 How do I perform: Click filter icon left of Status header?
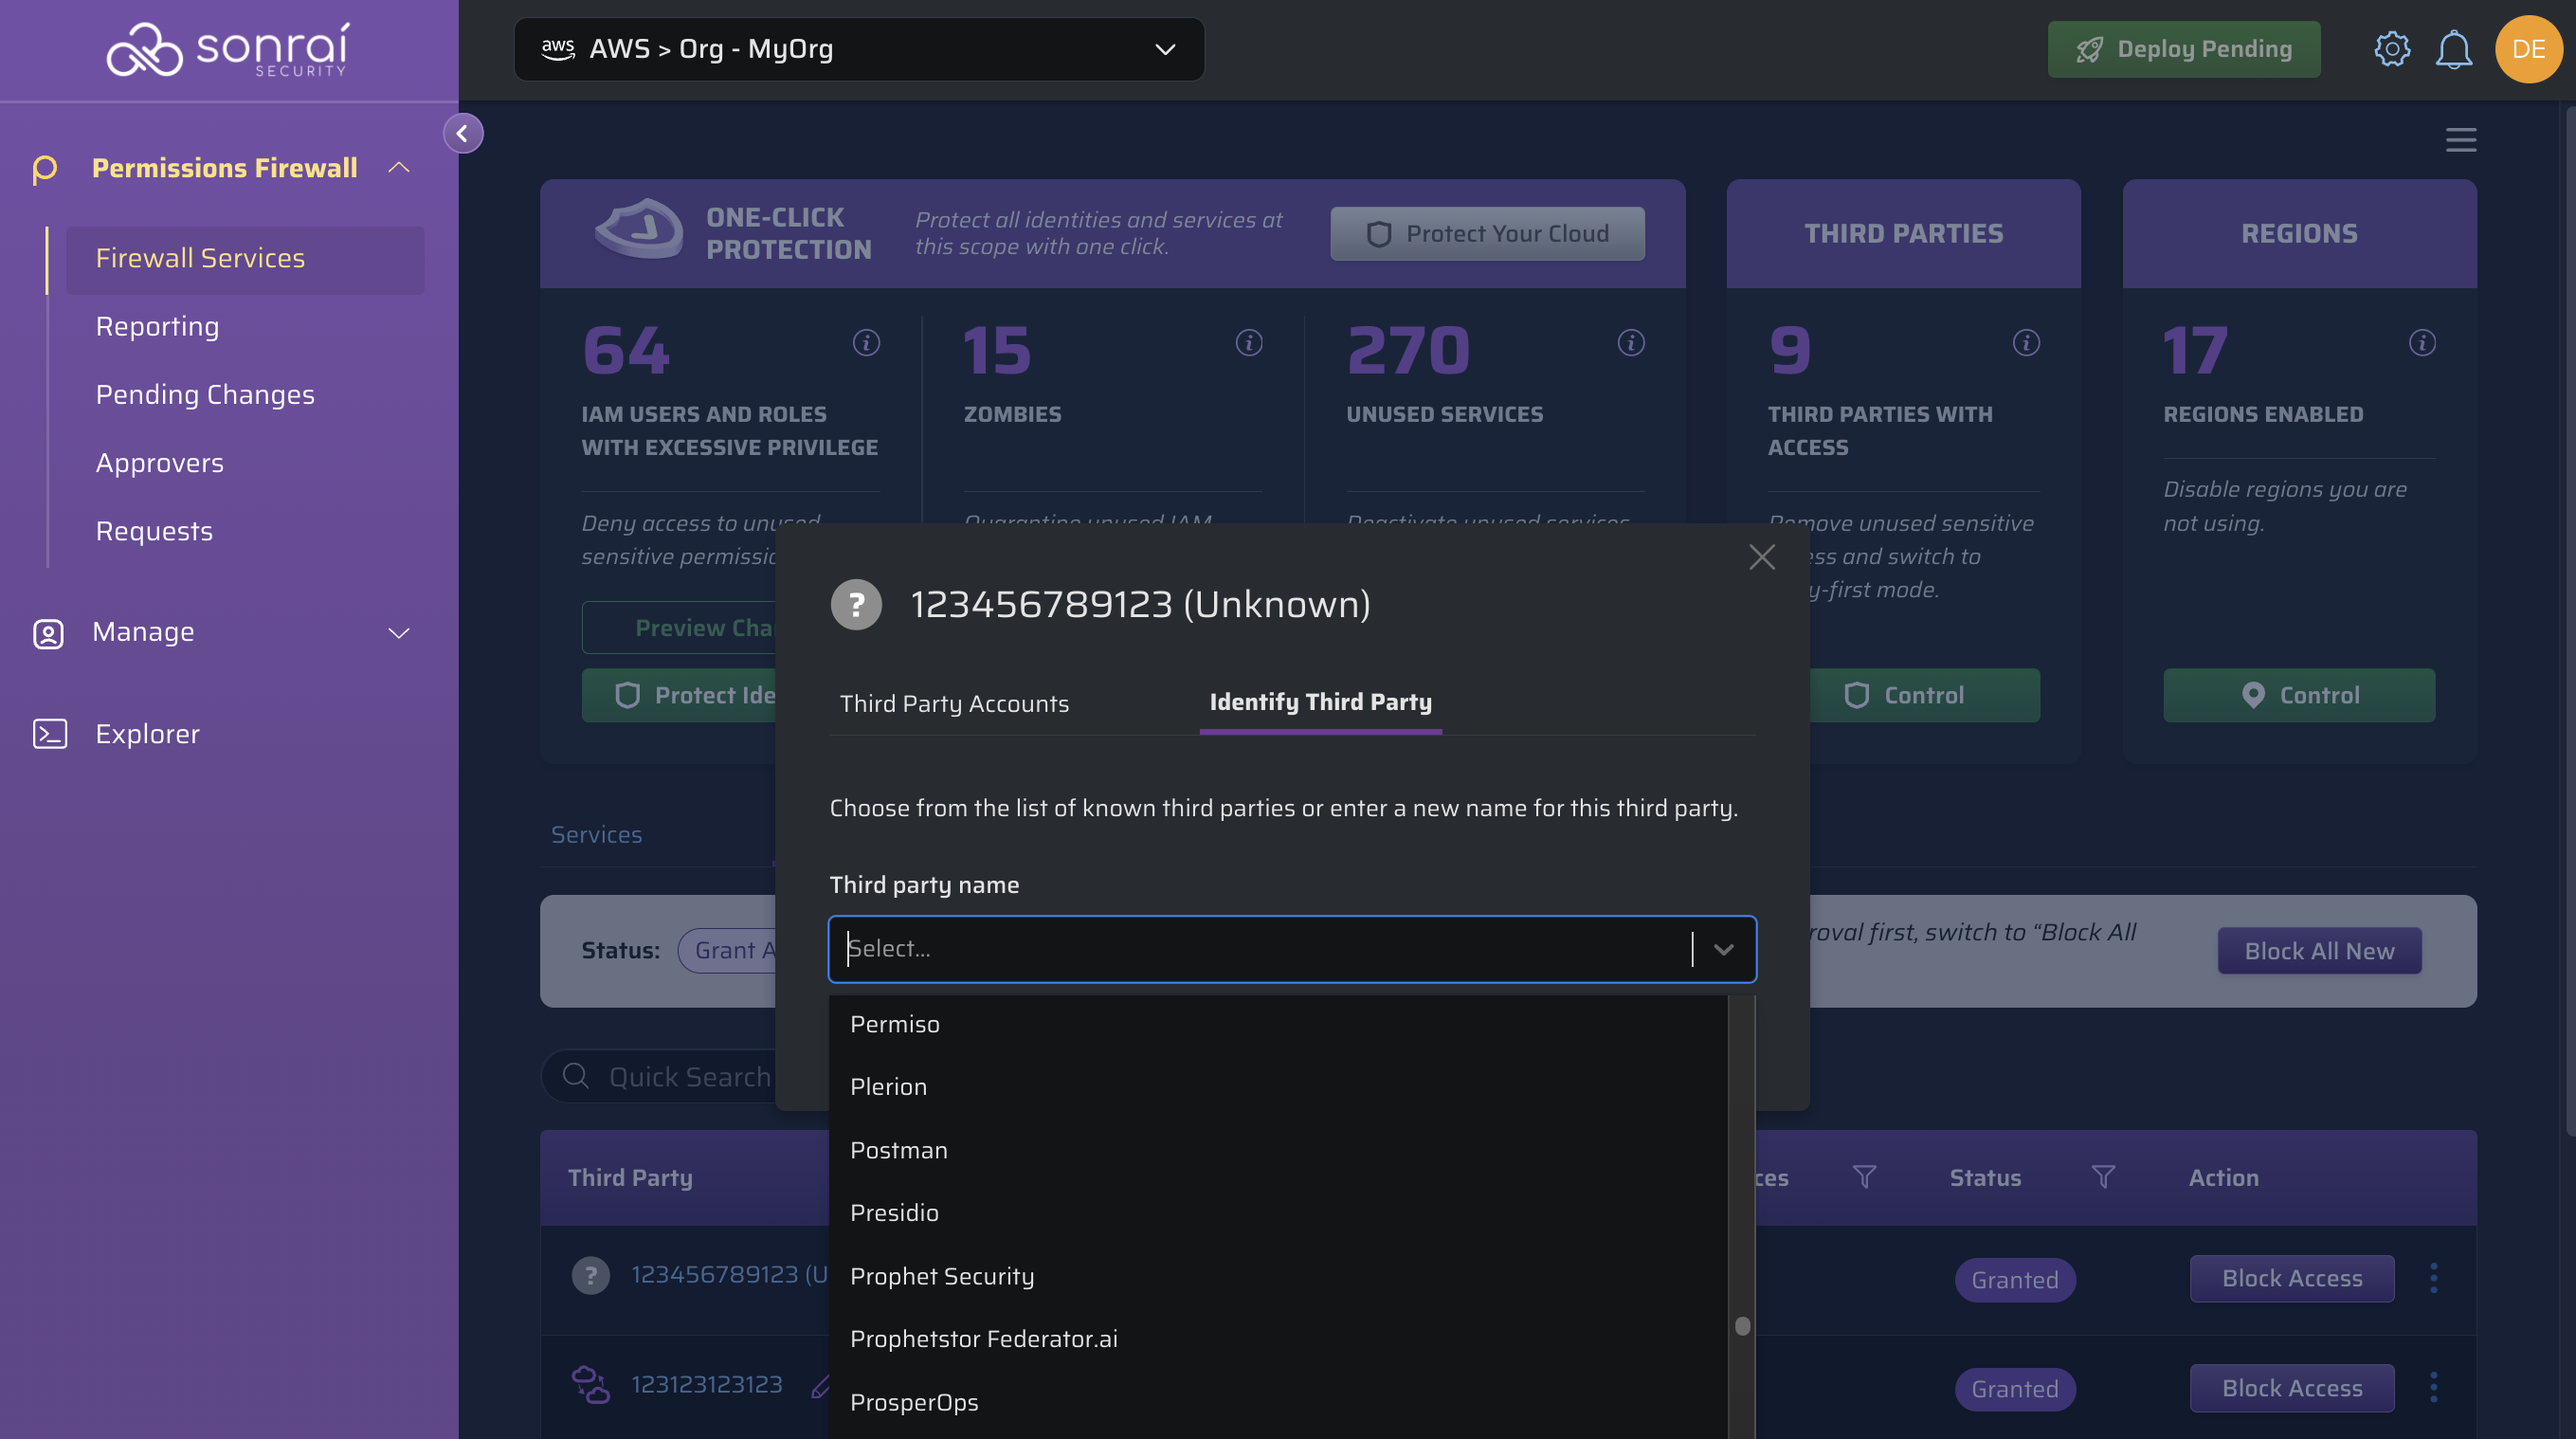[x=1864, y=1177]
